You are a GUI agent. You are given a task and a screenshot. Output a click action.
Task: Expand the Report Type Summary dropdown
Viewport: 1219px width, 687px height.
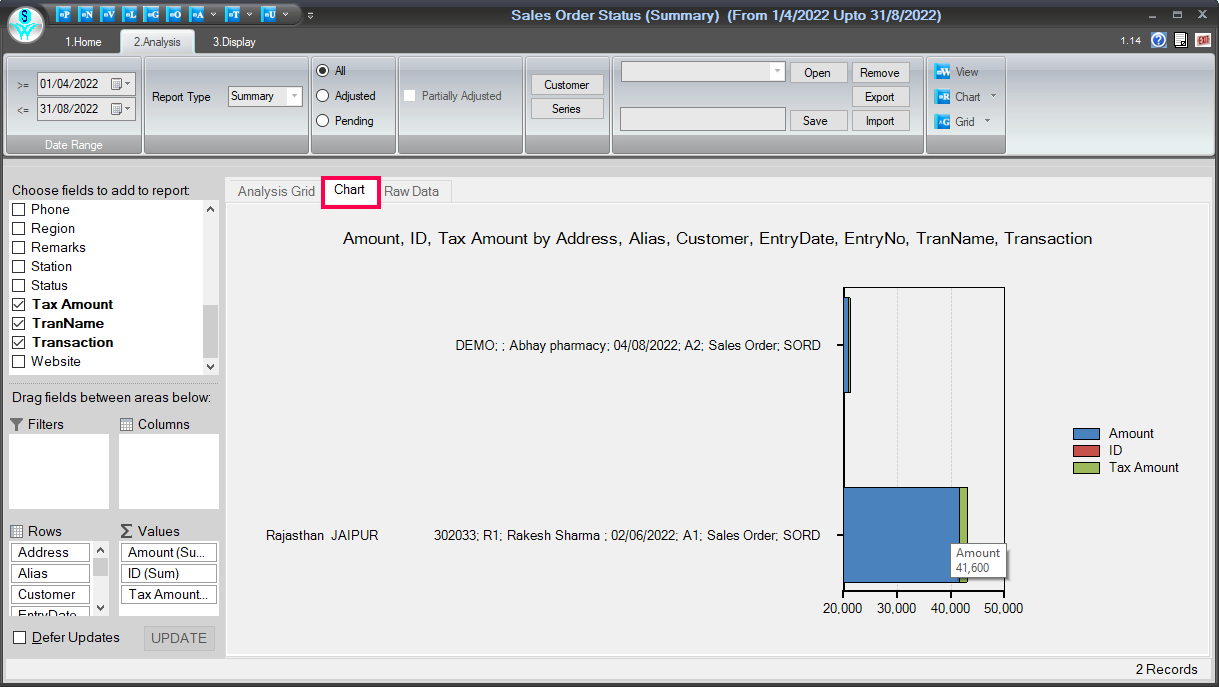294,96
